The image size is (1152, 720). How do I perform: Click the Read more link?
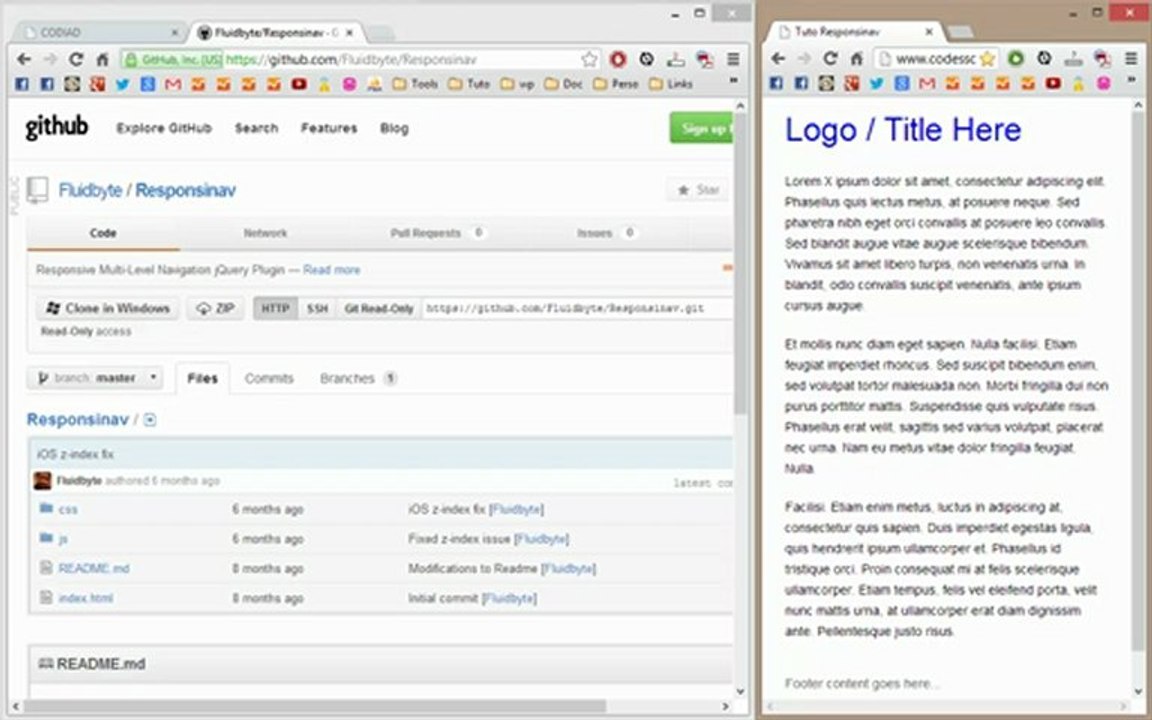331,270
